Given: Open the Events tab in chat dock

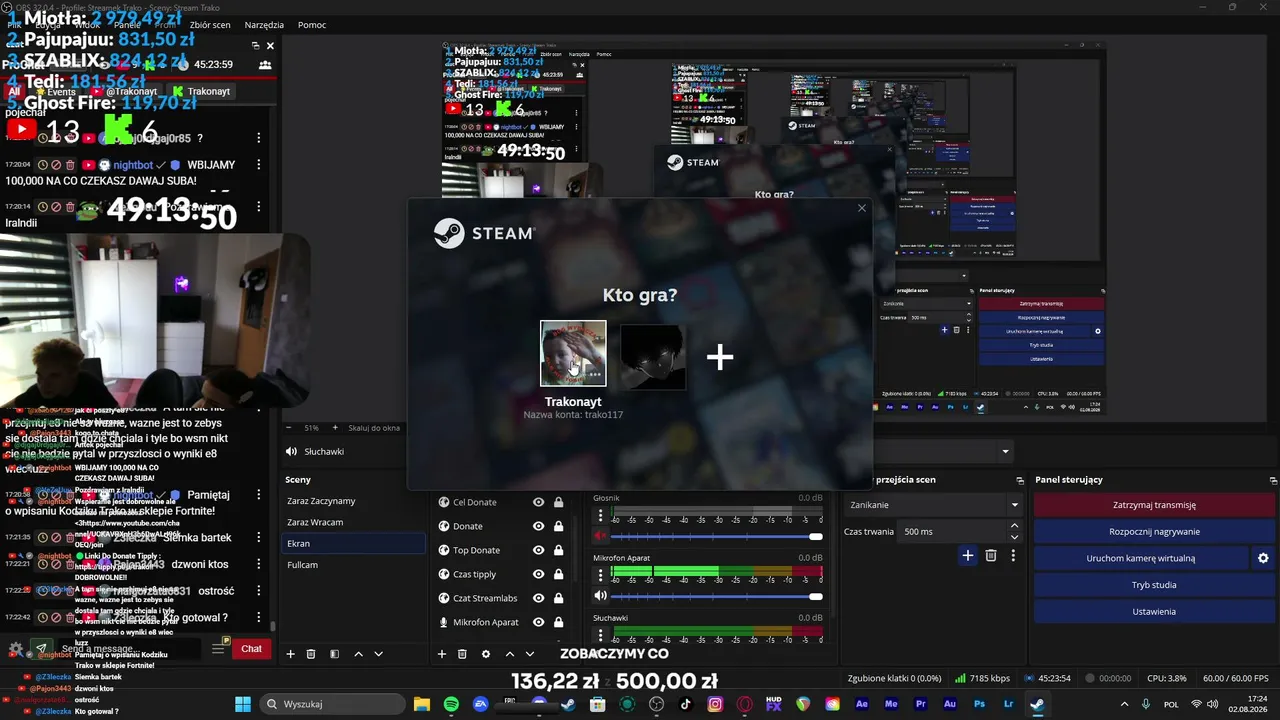Looking at the screenshot, I should tap(54, 91).
